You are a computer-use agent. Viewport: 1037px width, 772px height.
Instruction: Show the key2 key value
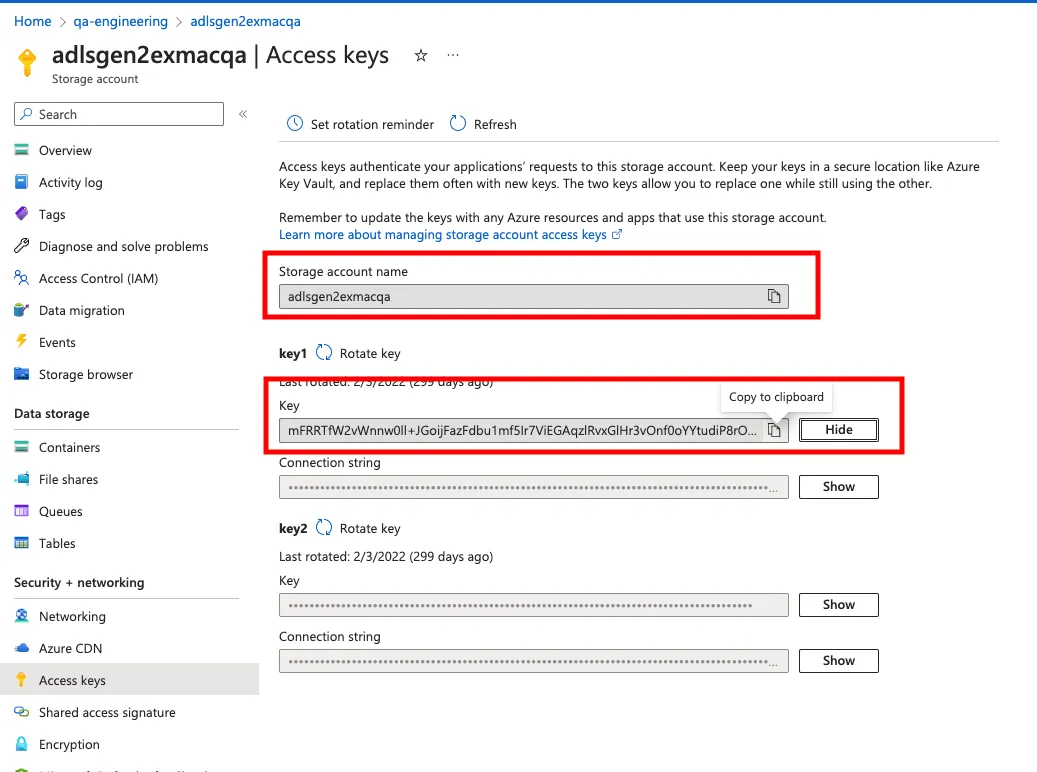point(839,605)
